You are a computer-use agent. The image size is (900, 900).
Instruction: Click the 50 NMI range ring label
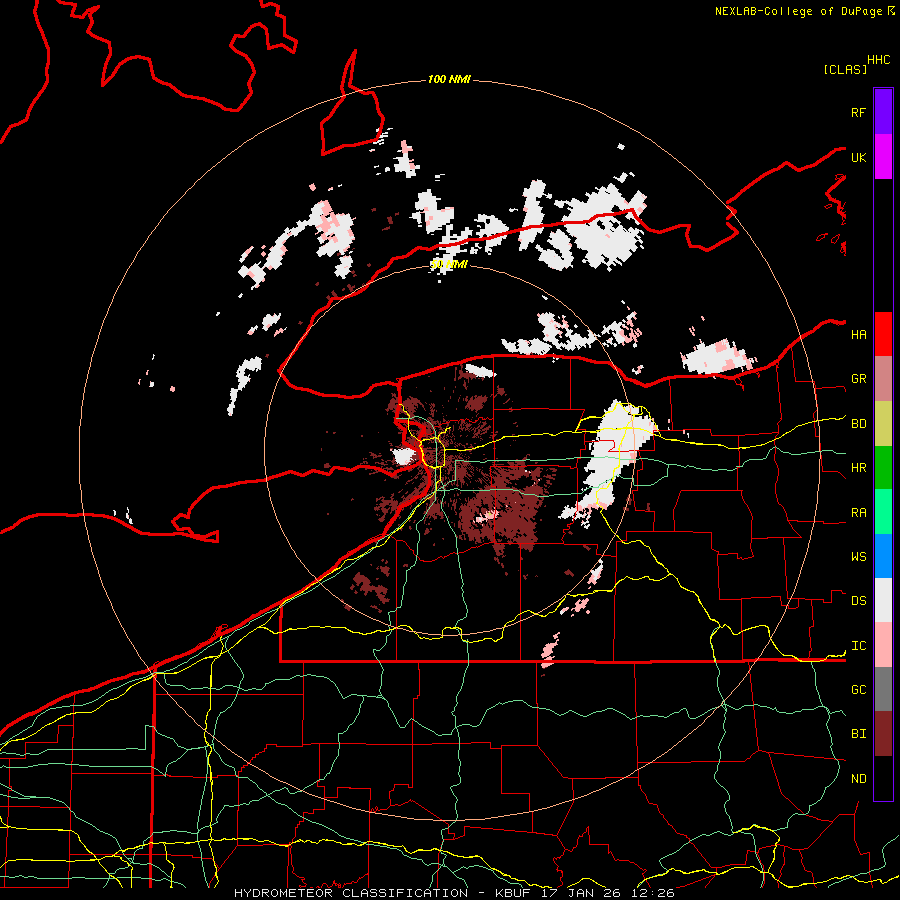(449, 264)
